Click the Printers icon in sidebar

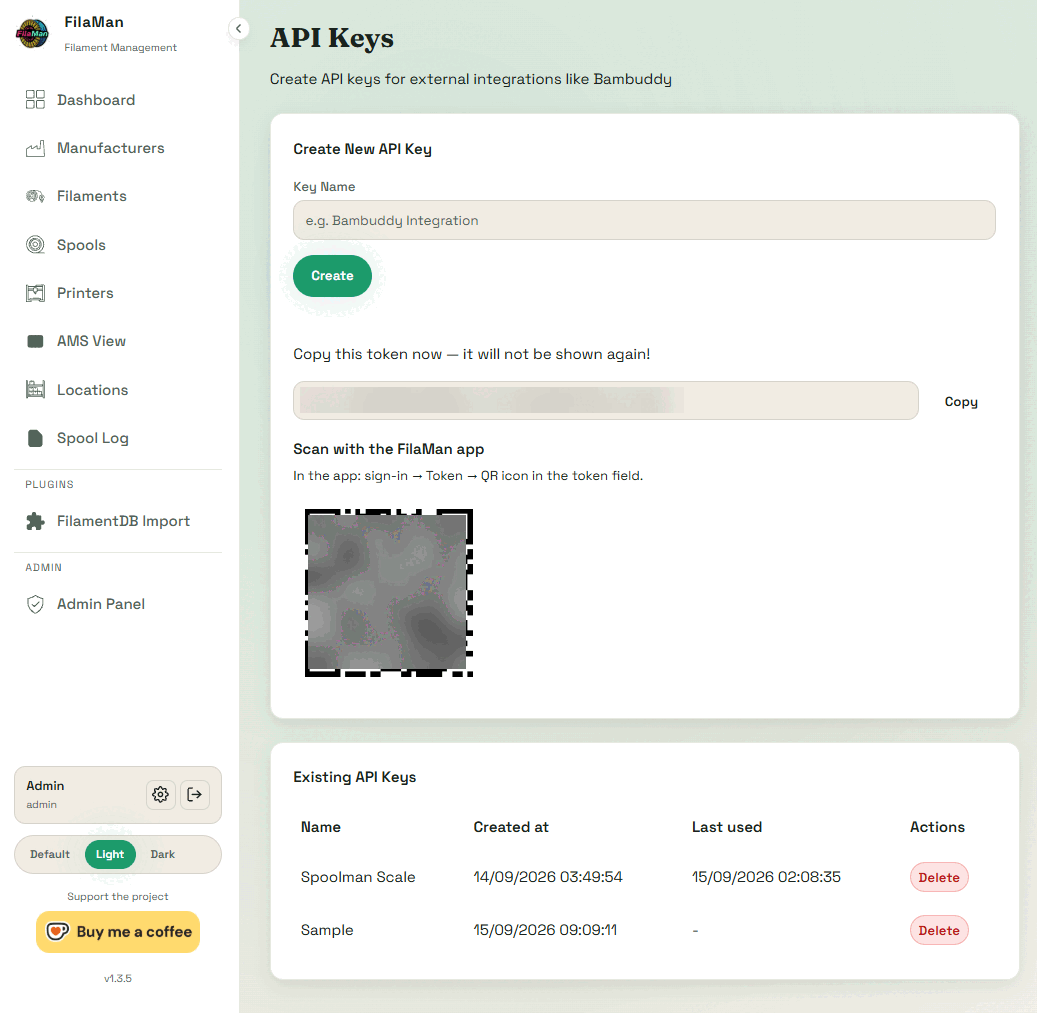pos(35,293)
